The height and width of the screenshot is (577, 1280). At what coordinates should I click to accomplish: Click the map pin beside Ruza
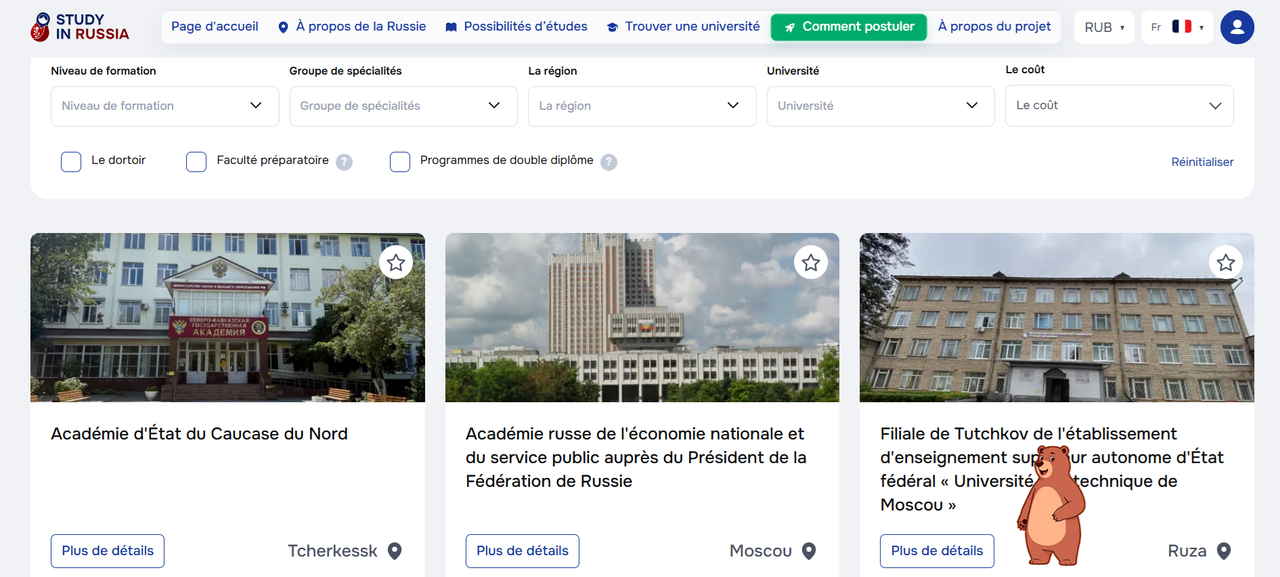[1224, 551]
